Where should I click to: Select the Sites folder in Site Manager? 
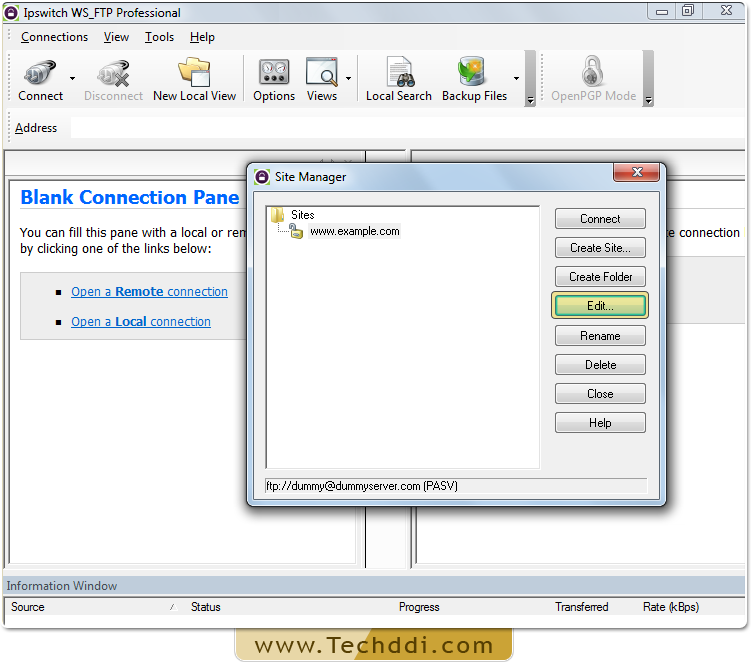[x=293, y=215]
